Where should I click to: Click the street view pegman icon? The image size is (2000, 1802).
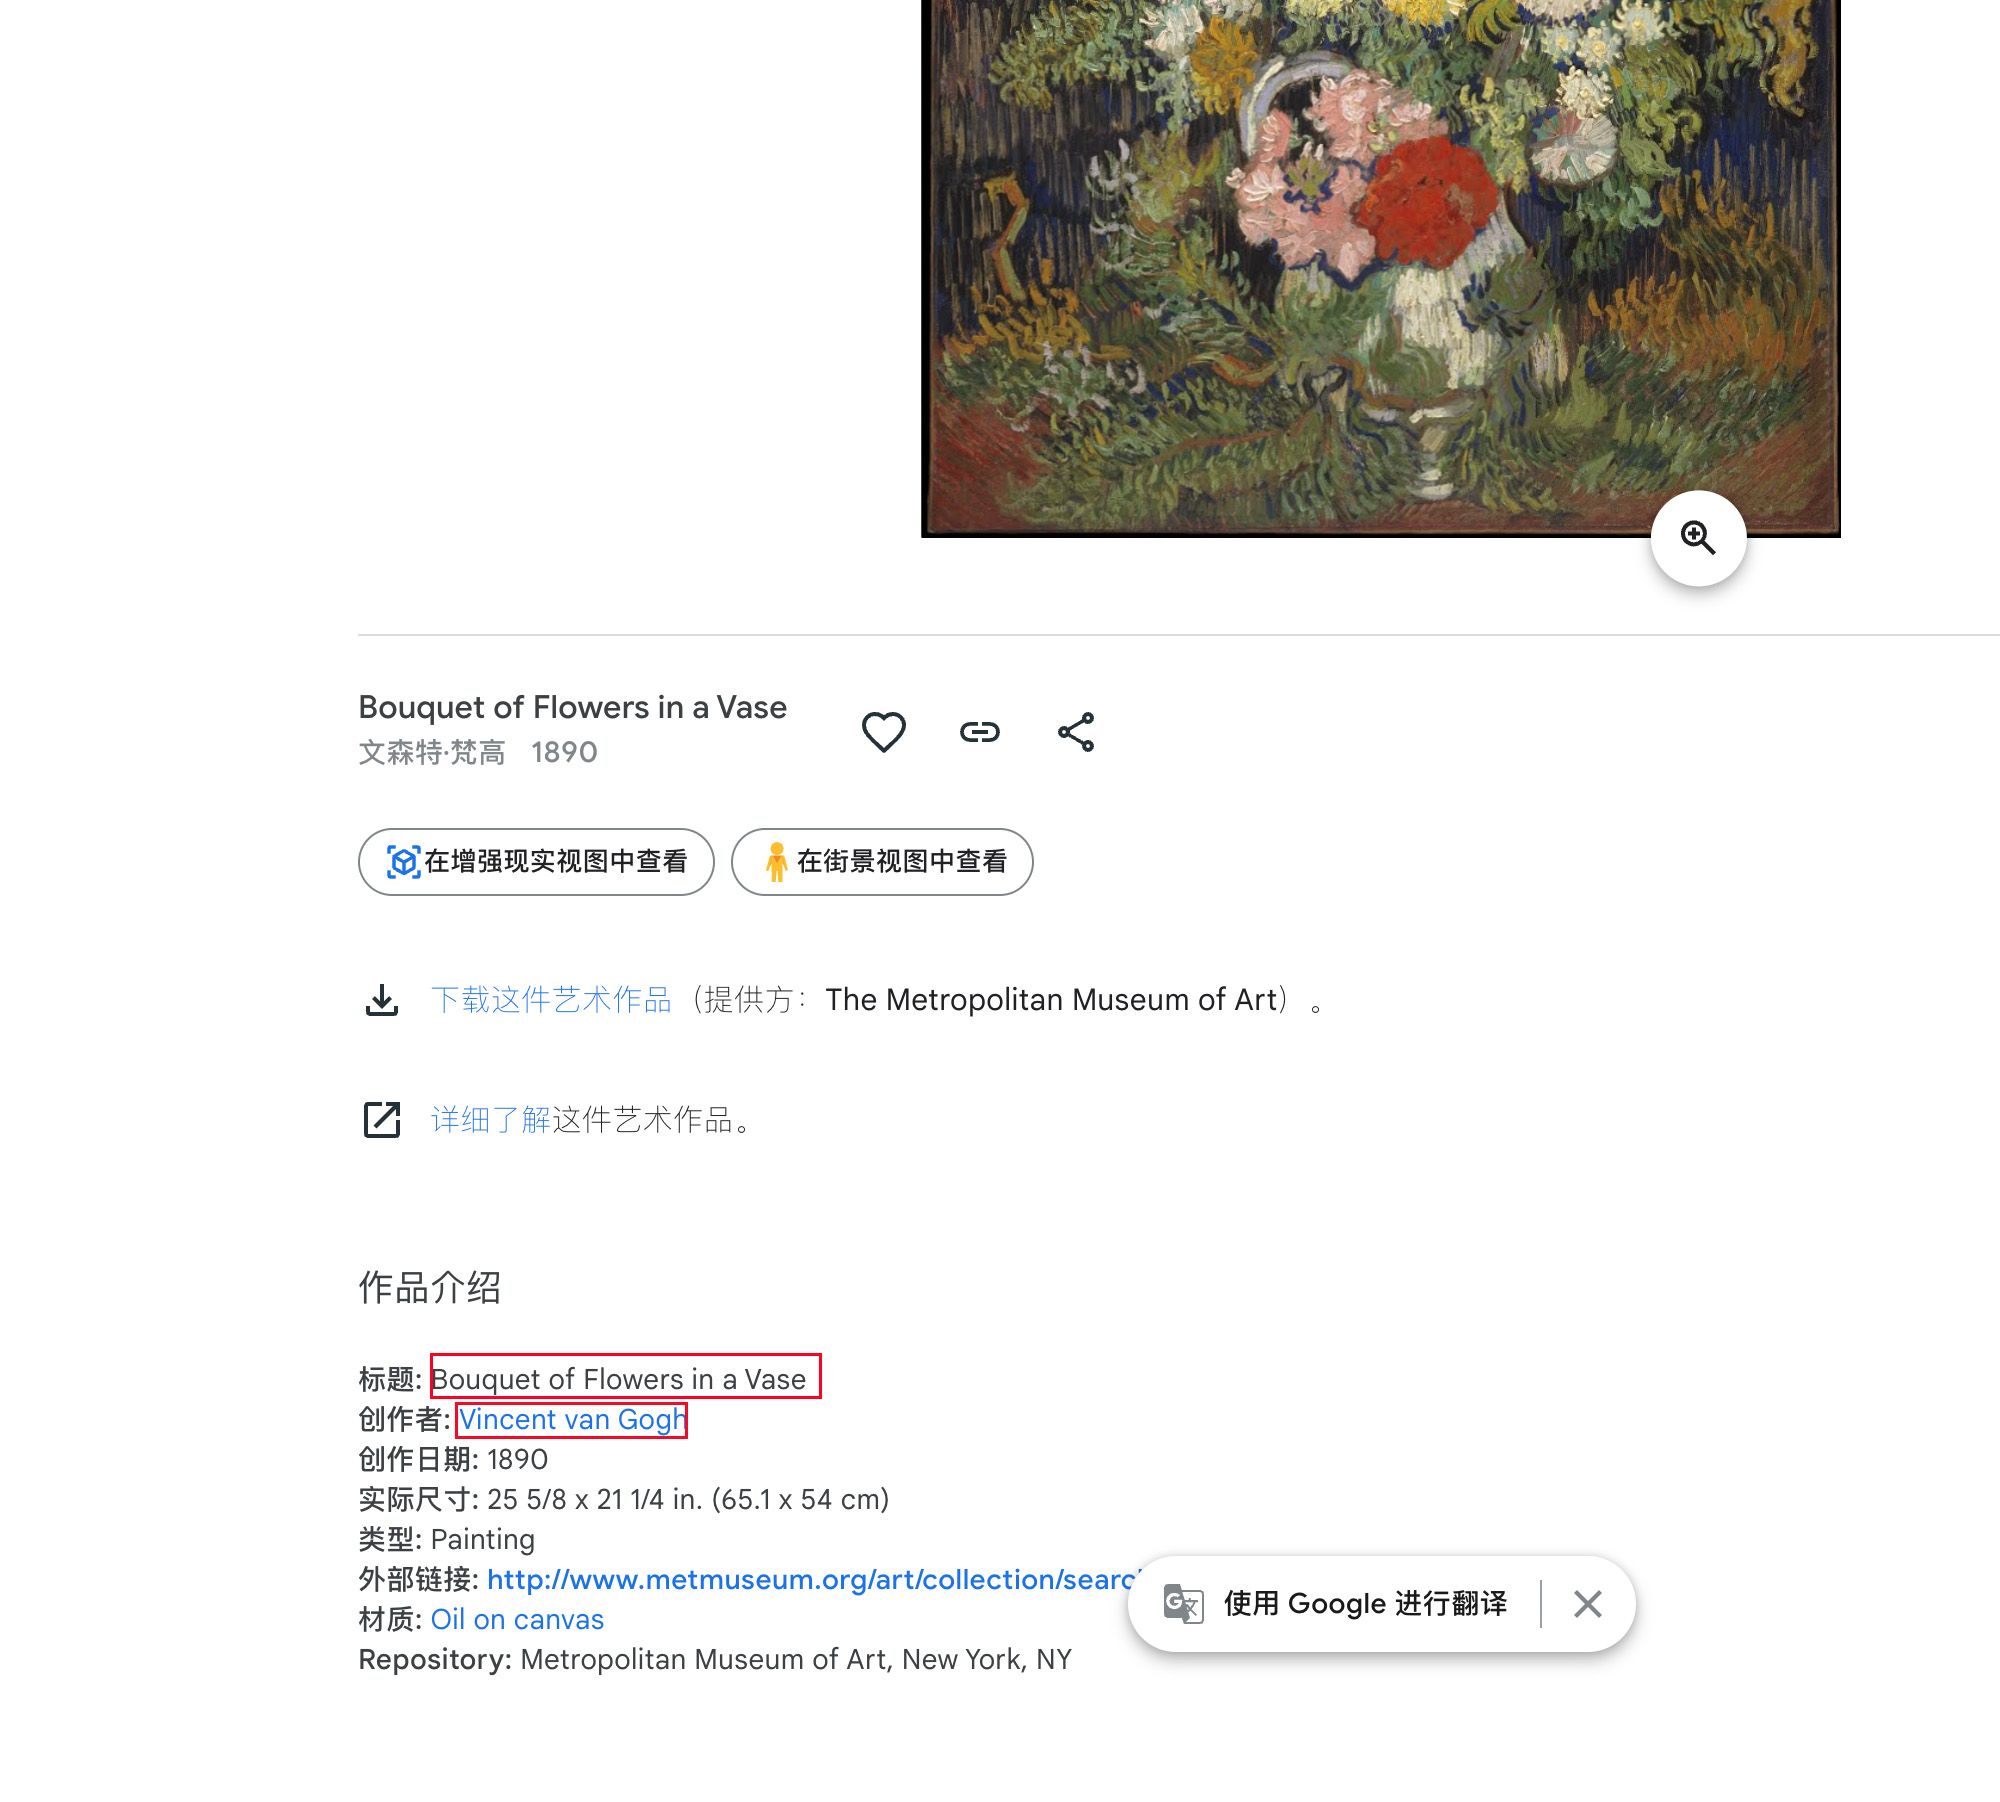tap(776, 862)
